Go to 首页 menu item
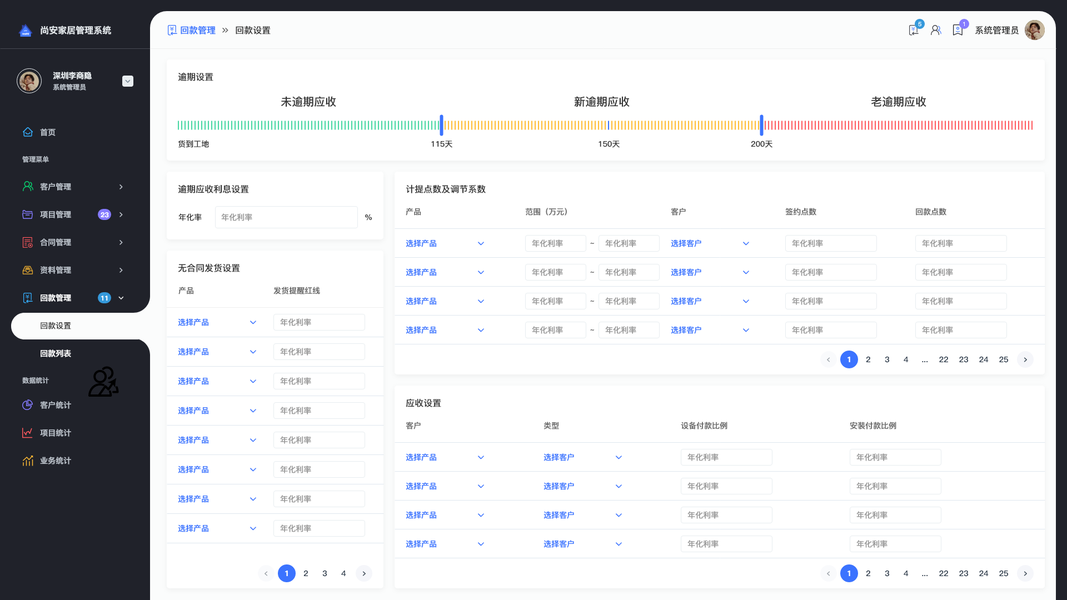The width and height of the screenshot is (1067, 600). (x=48, y=132)
